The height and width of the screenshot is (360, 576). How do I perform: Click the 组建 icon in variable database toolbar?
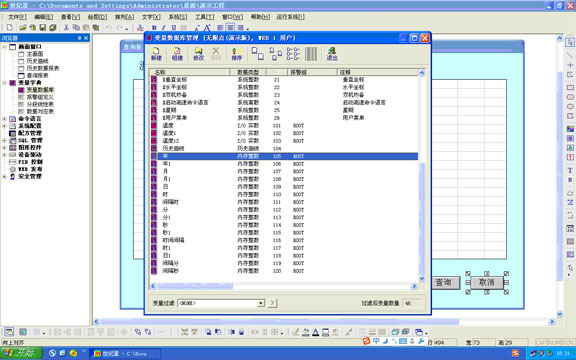point(177,54)
